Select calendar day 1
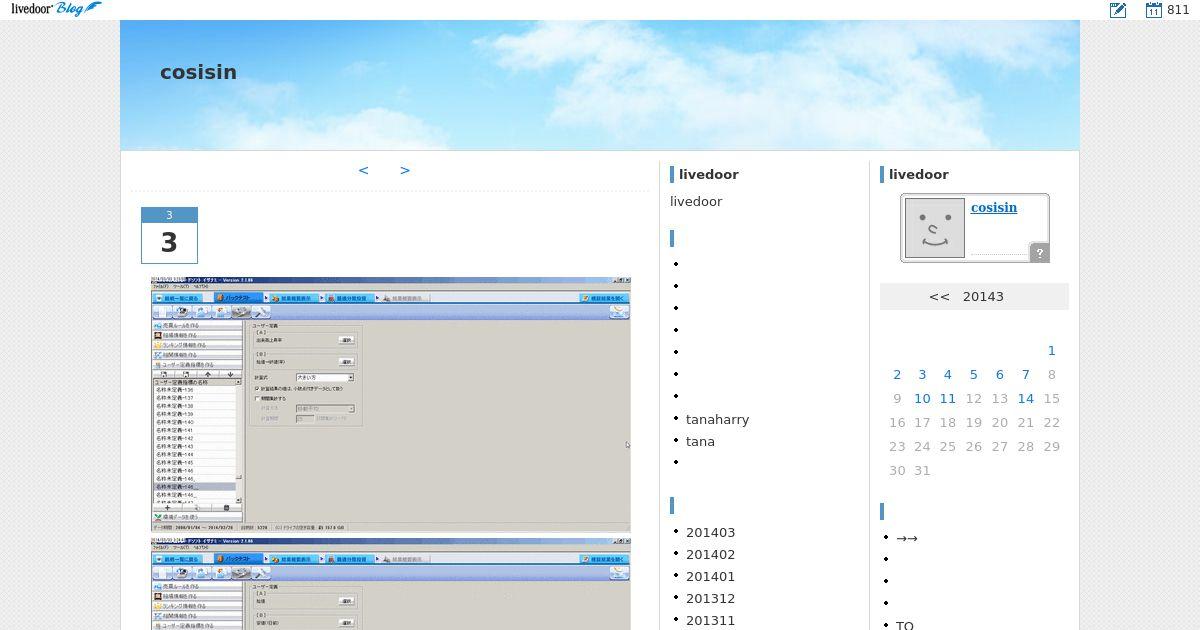 [1051, 350]
